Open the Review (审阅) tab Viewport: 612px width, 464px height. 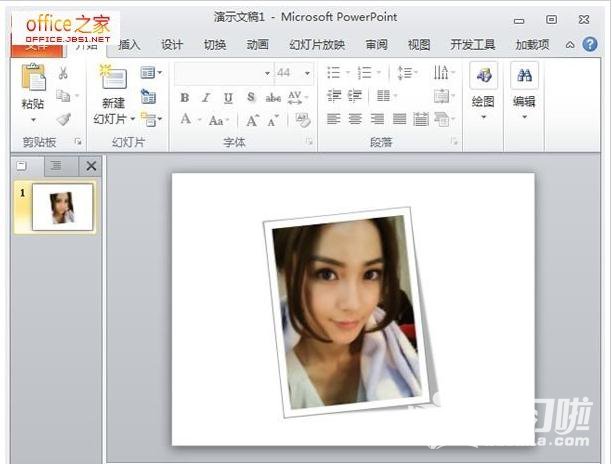point(376,45)
